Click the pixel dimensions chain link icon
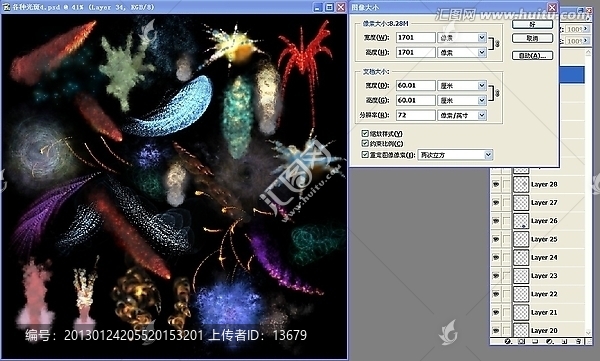This screenshot has width=600, height=361. (x=497, y=44)
